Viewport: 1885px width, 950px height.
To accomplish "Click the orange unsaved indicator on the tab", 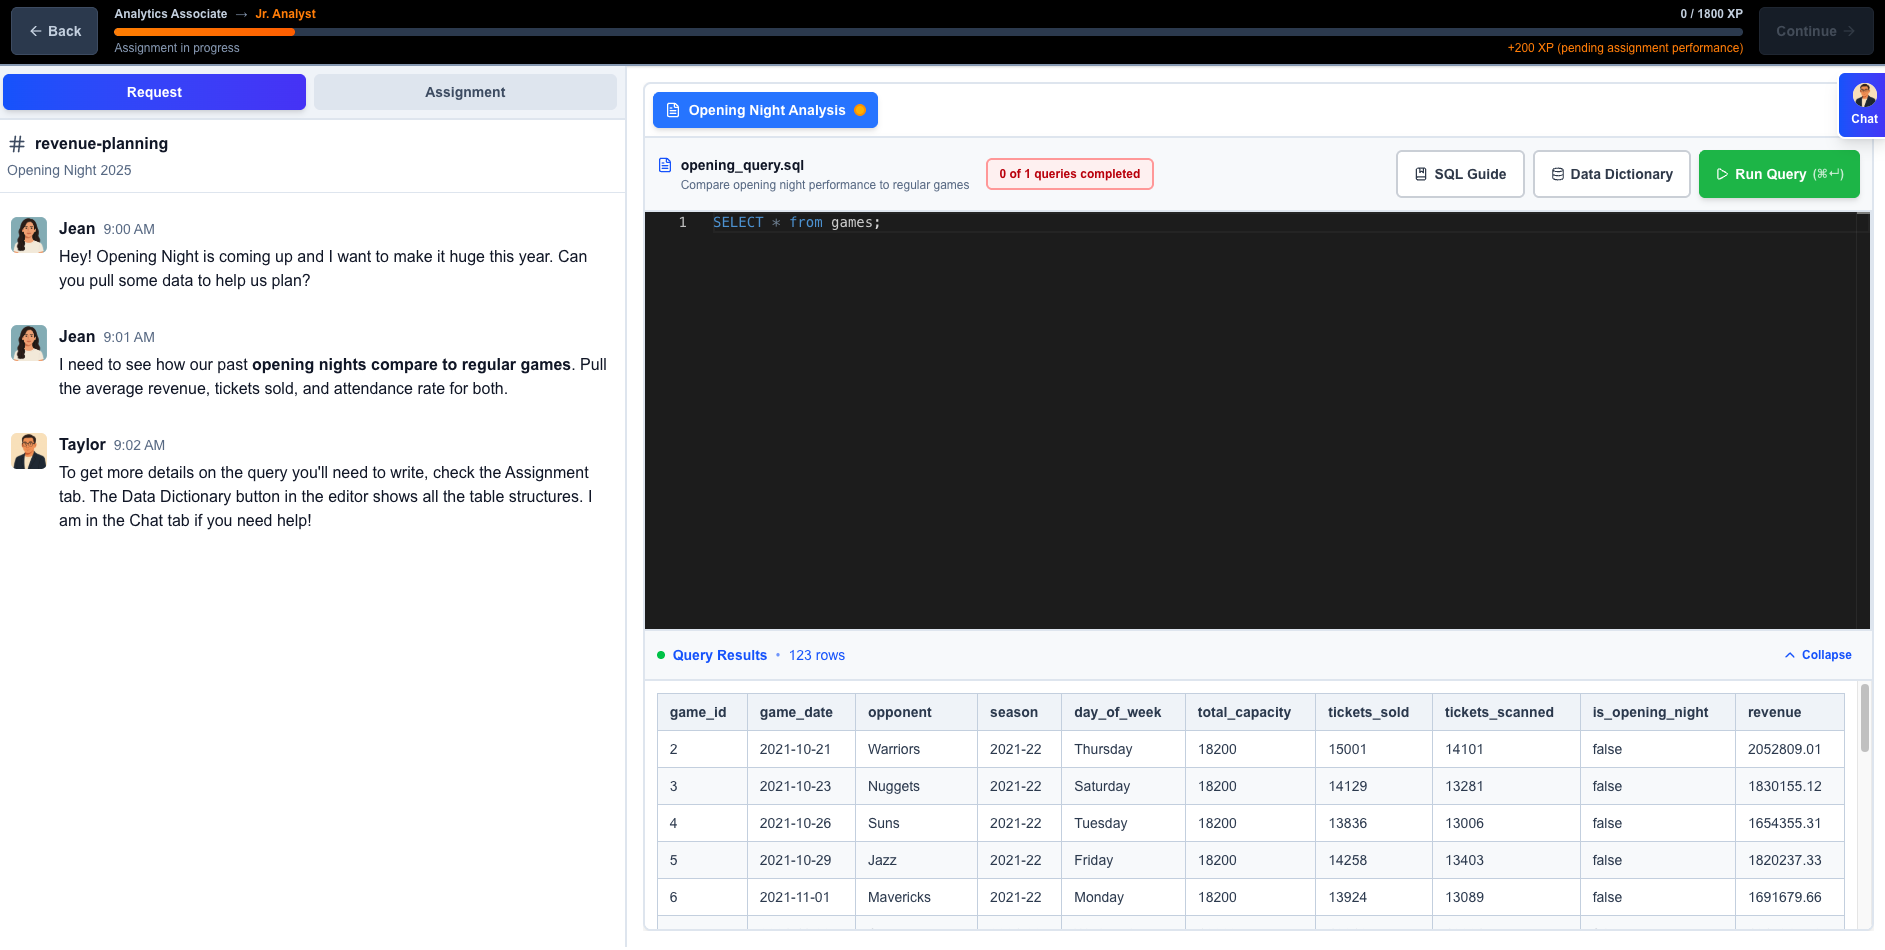I will pos(860,110).
